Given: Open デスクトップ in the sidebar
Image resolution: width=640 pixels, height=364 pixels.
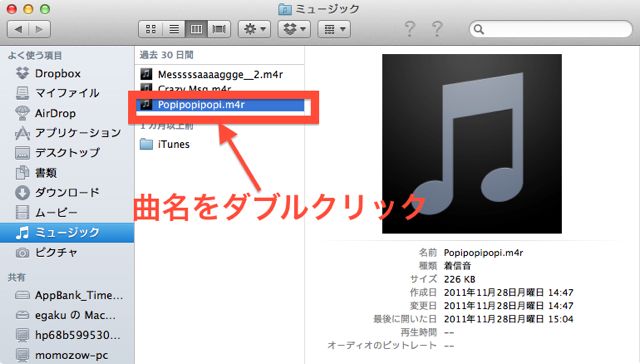Looking at the screenshot, I should click(x=67, y=153).
